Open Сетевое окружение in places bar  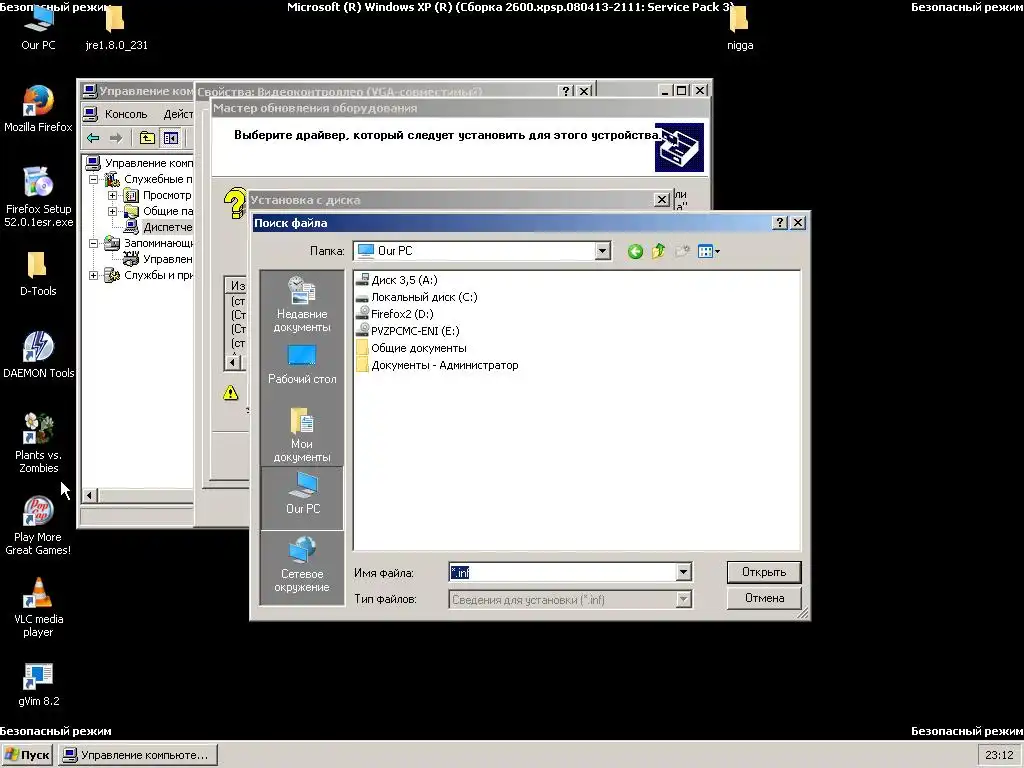[302, 565]
